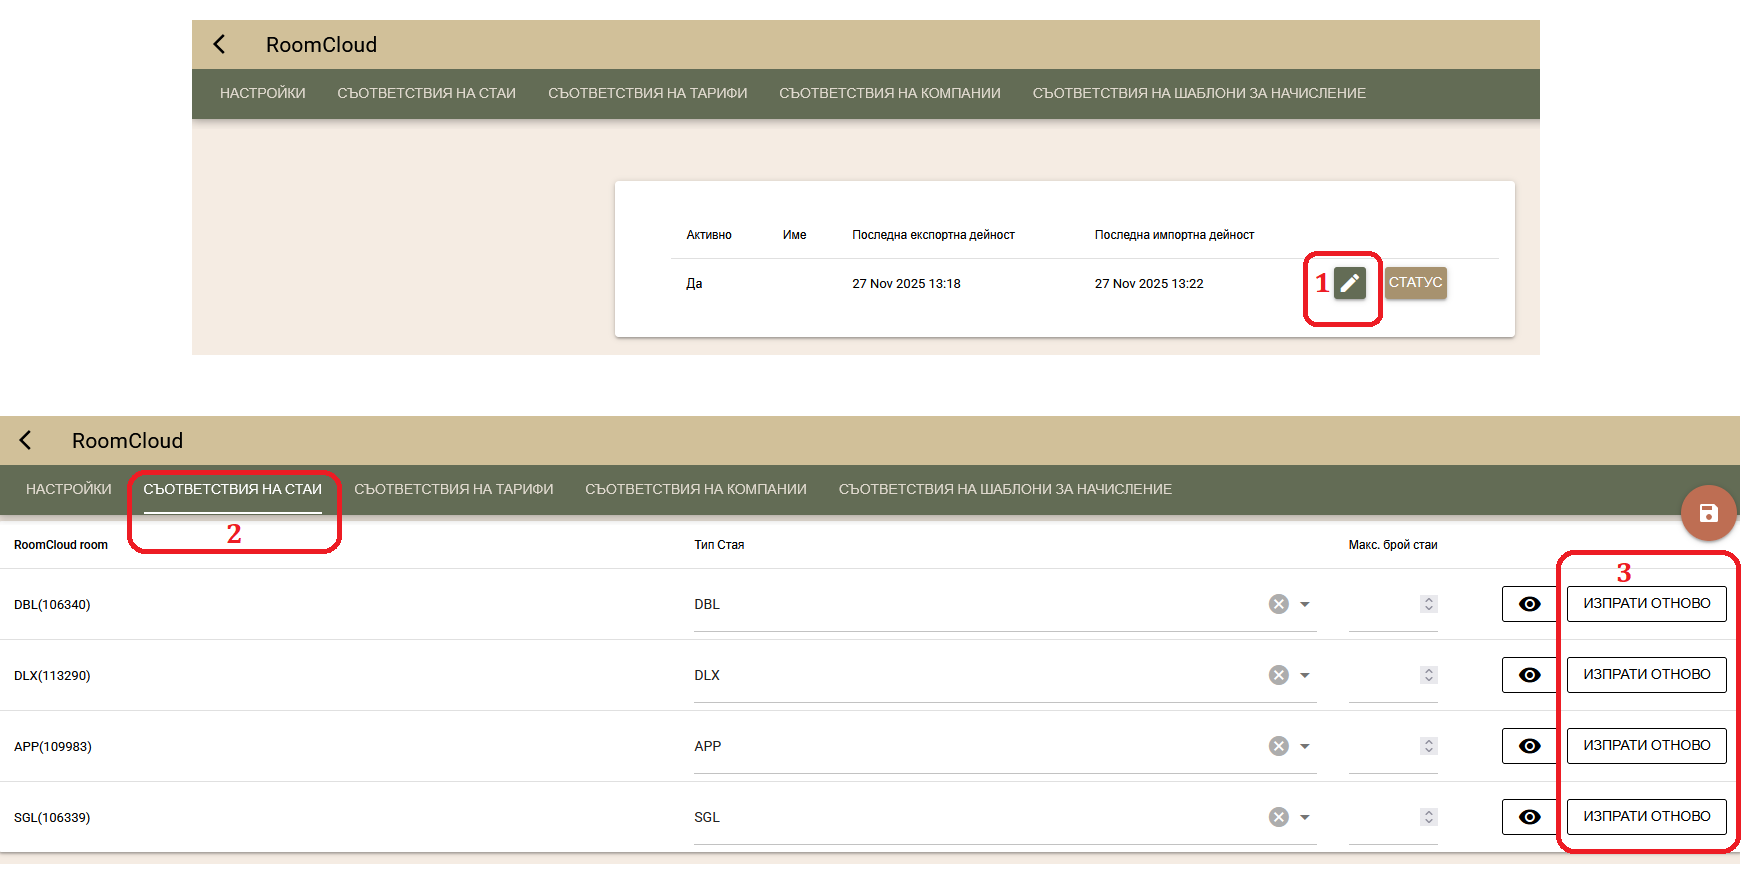Open СЪОТВЕТСТВИЯ НА ТАРИФИ in the lower window
The image size is (1744, 876).
coord(454,489)
